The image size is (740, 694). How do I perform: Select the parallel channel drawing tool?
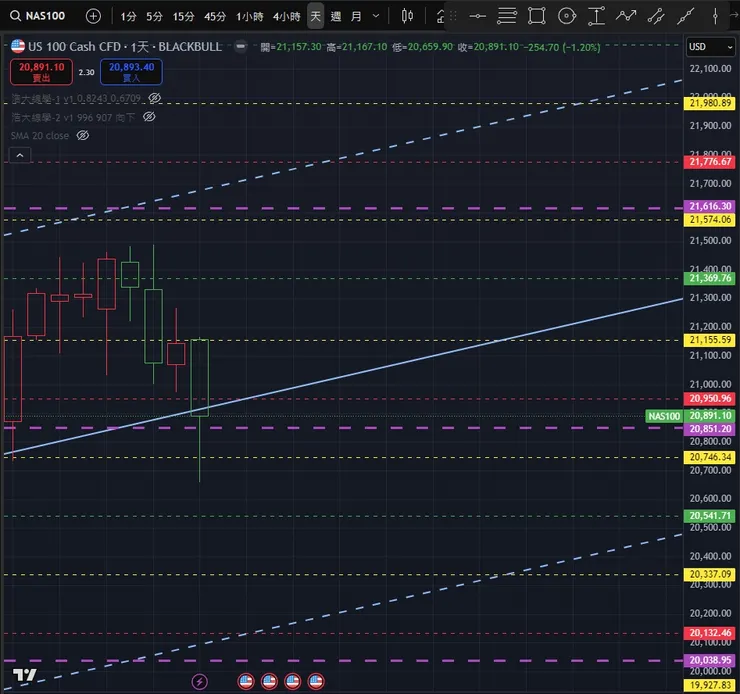point(656,16)
